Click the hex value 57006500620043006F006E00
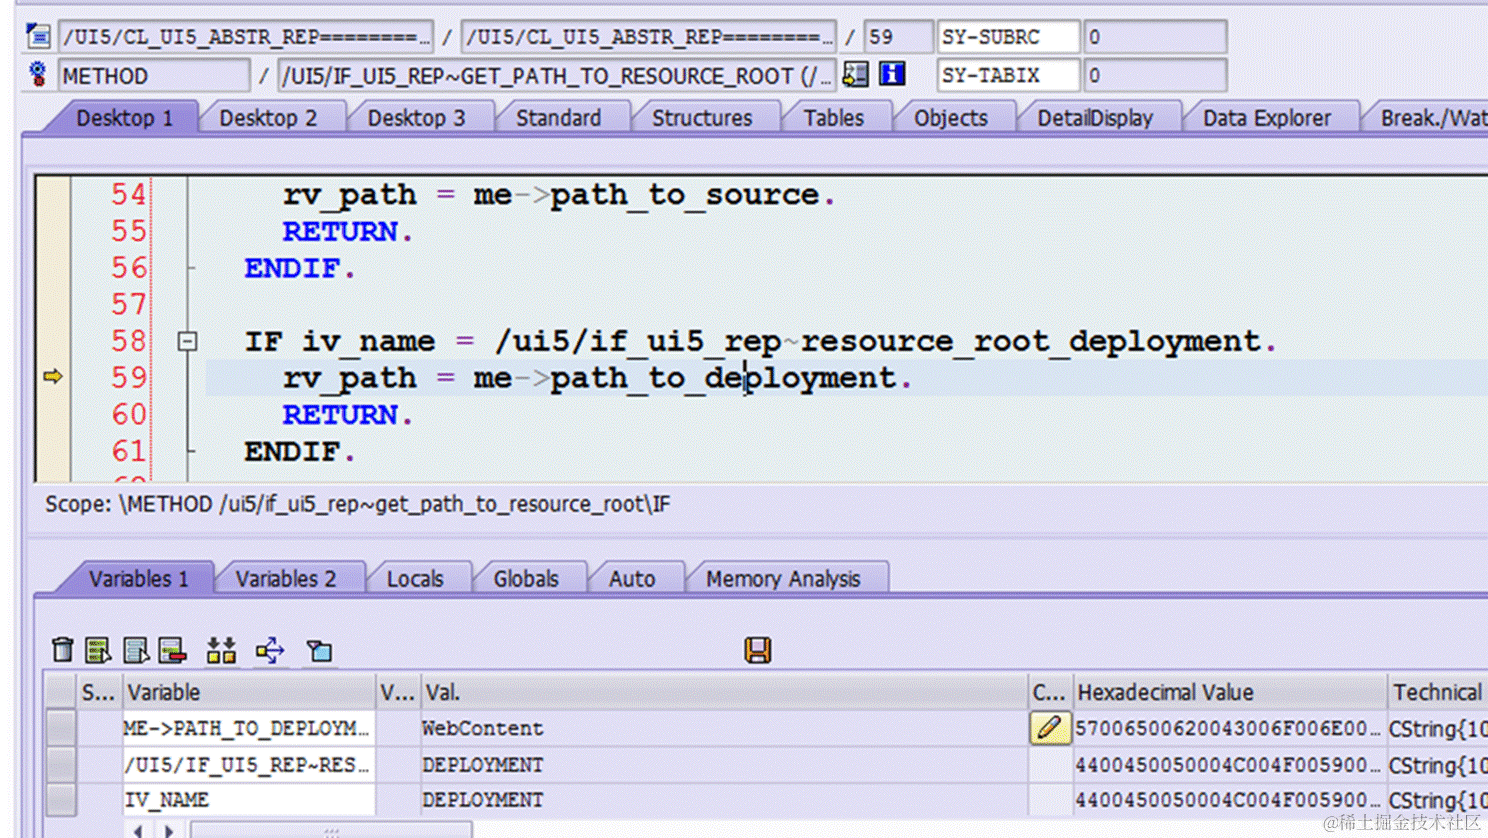The height and width of the screenshot is (838, 1488). point(1228,728)
